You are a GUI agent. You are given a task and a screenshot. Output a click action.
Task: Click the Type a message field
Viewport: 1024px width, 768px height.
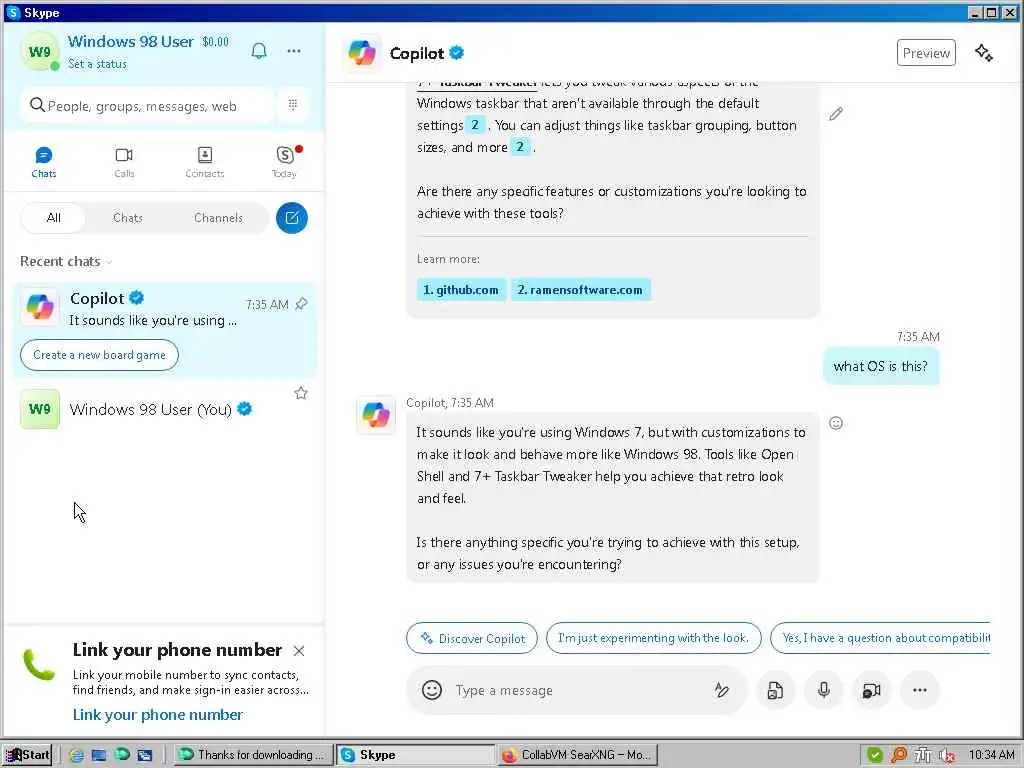point(578,690)
